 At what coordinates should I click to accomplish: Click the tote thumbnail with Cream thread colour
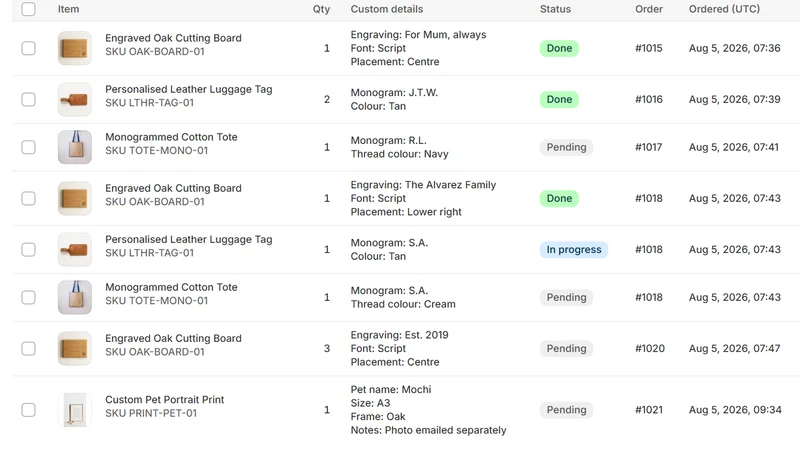74,297
